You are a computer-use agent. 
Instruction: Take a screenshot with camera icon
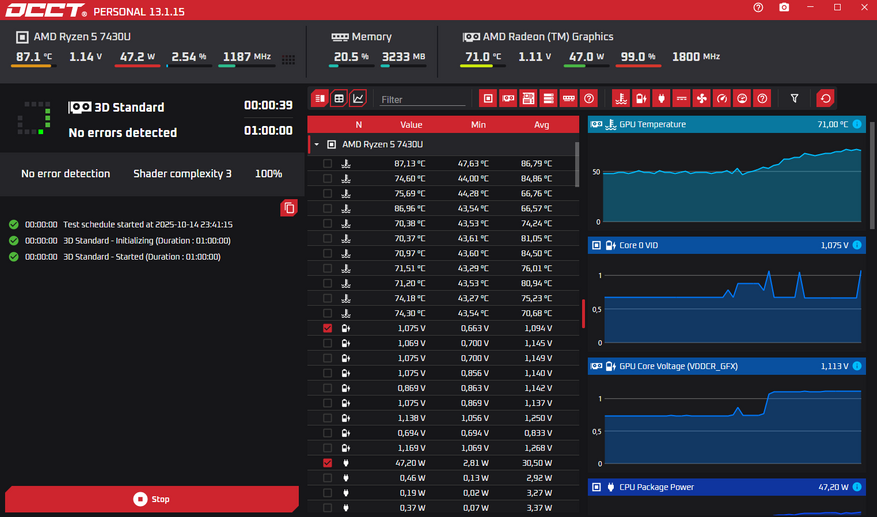[784, 7]
